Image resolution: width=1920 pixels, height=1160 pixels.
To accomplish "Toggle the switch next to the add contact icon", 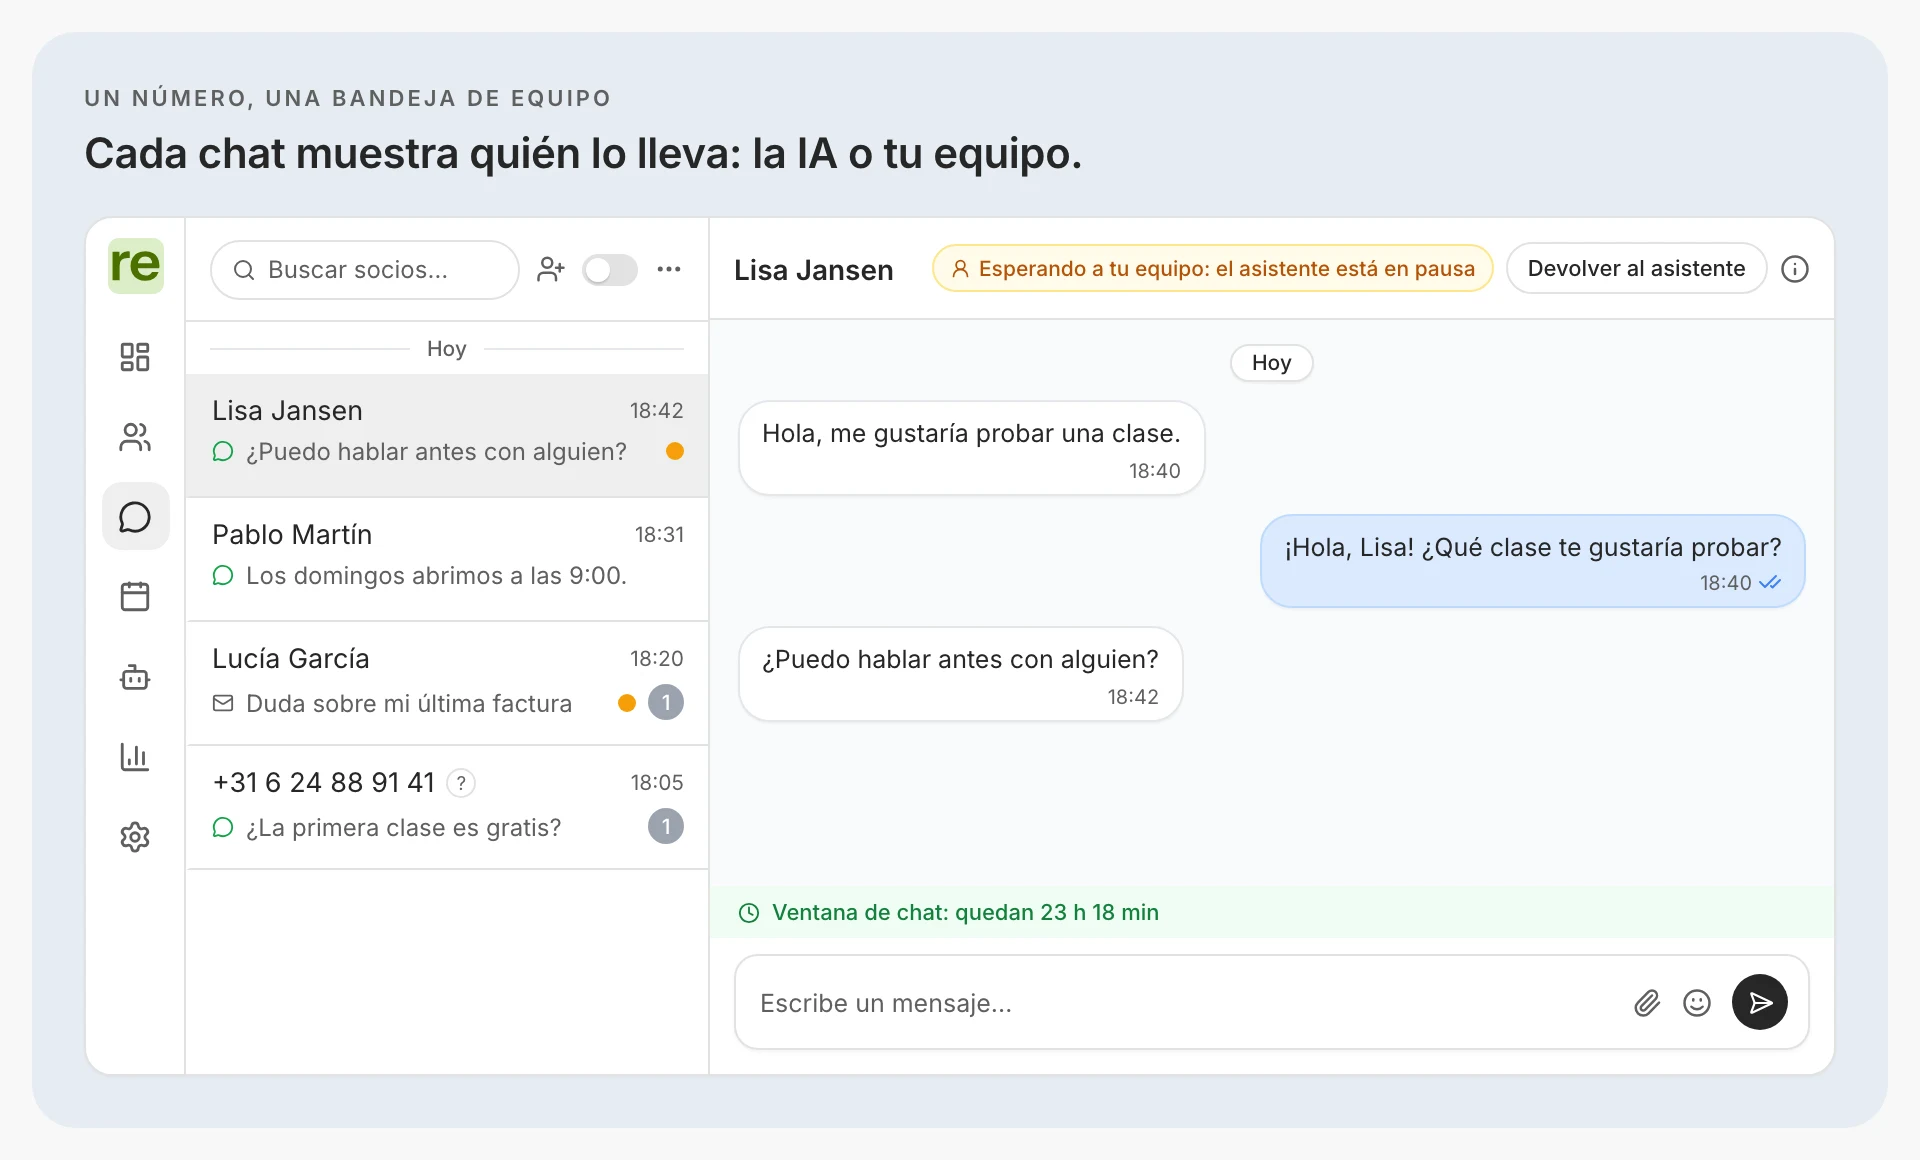I will [x=610, y=270].
